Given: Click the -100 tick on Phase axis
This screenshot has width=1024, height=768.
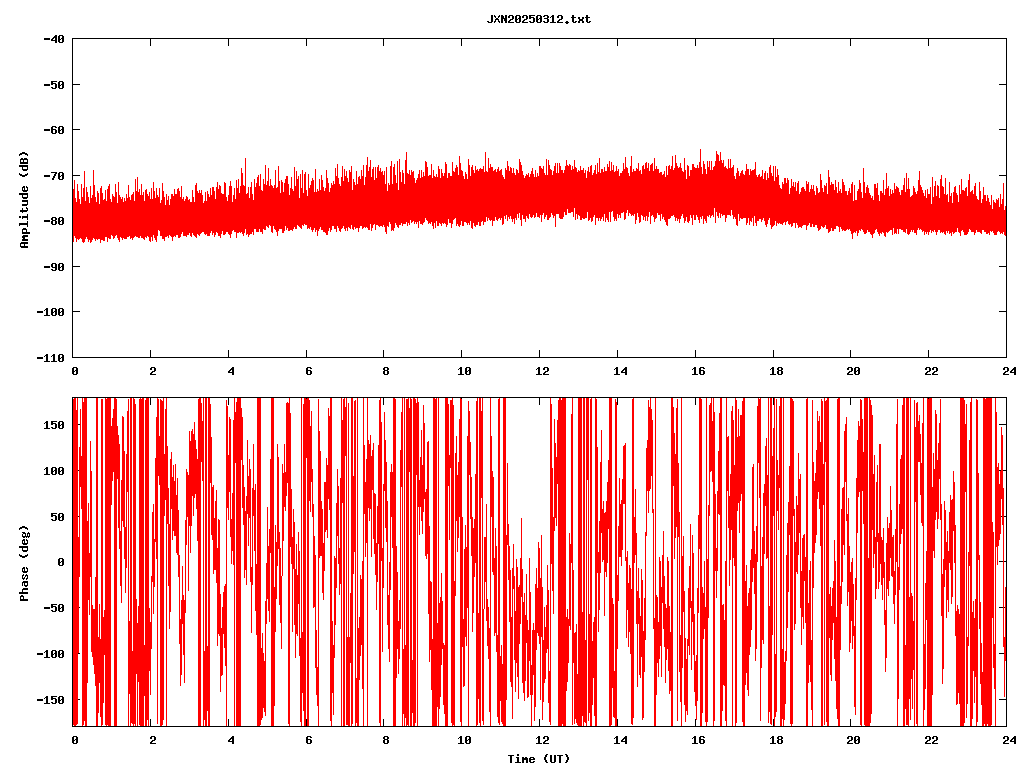Looking at the screenshot, I should (x=50, y=654).
